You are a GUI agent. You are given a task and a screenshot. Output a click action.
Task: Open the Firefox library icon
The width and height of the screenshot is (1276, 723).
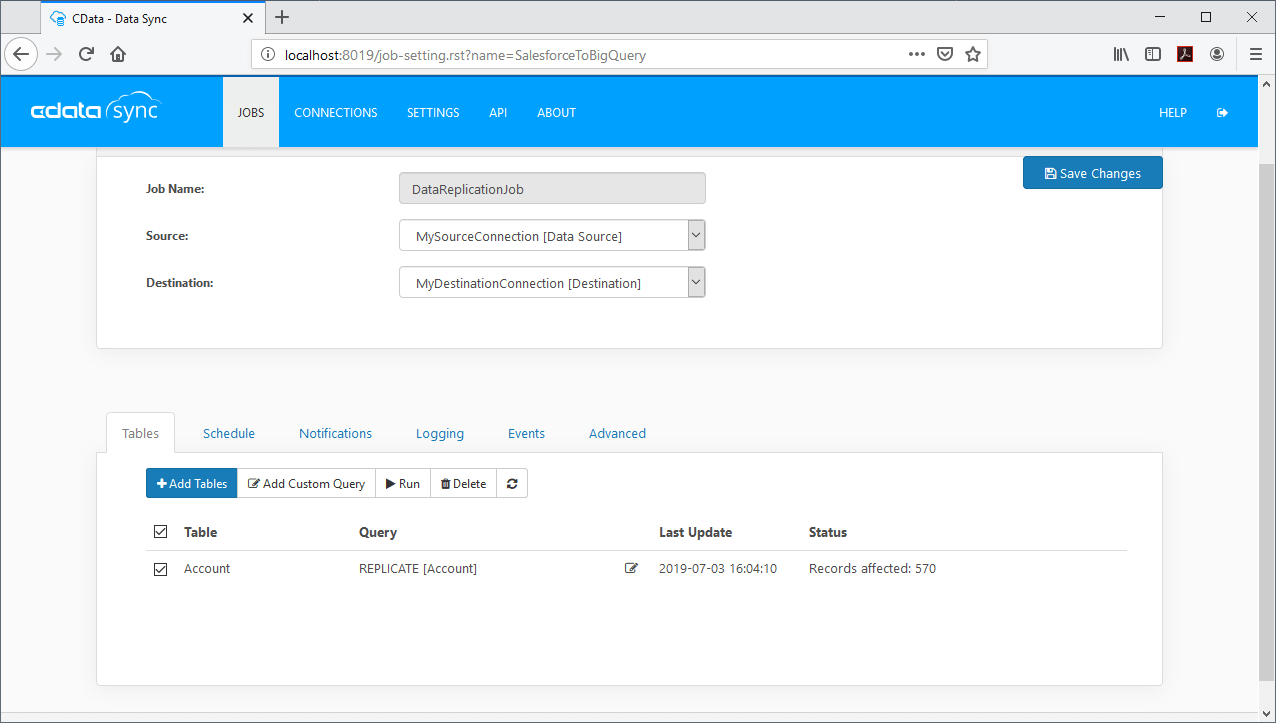point(1121,55)
